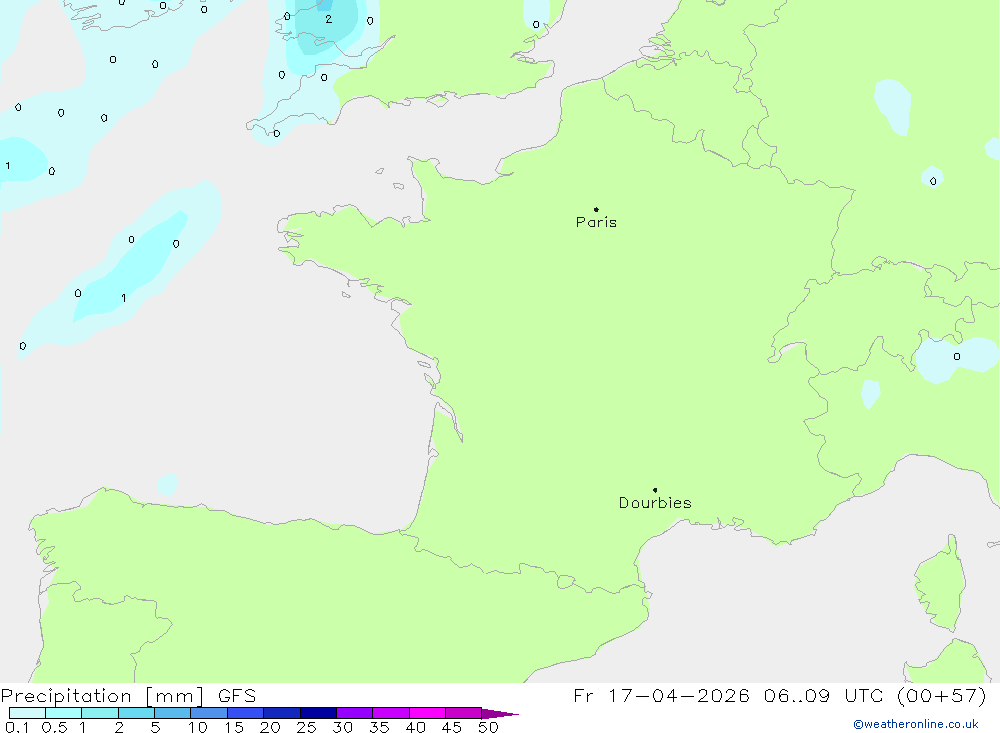The image size is (1000, 733).
Task: Click the map precipitation value '2' over Wales
Action: click(x=328, y=19)
